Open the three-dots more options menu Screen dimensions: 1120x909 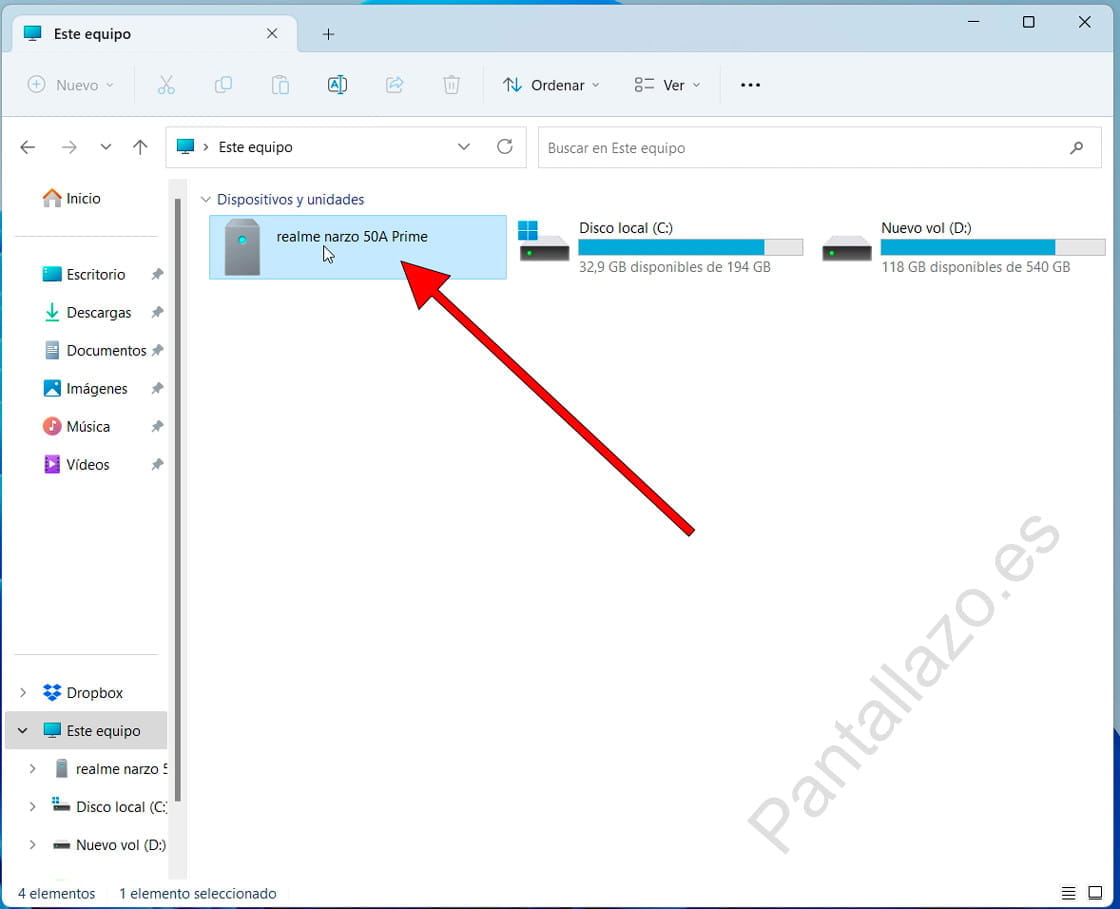(750, 85)
